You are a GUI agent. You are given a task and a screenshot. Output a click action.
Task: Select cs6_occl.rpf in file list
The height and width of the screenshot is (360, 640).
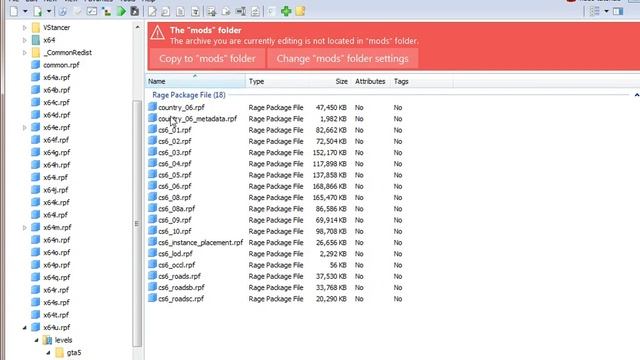pos(176,265)
